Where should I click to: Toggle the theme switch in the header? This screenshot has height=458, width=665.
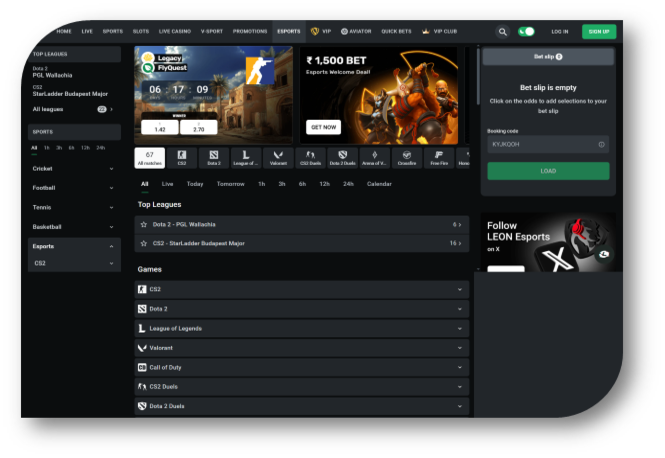(x=526, y=32)
